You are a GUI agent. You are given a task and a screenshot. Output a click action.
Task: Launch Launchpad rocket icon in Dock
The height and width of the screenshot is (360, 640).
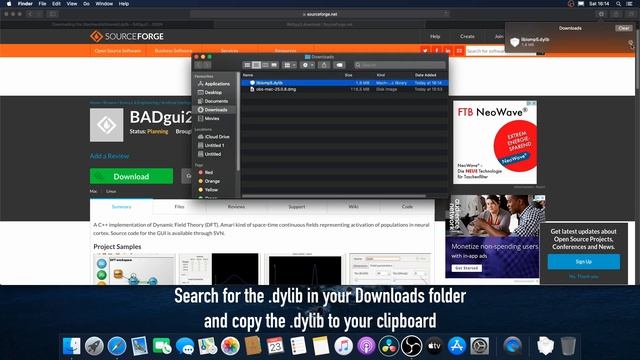coord(94,346)
